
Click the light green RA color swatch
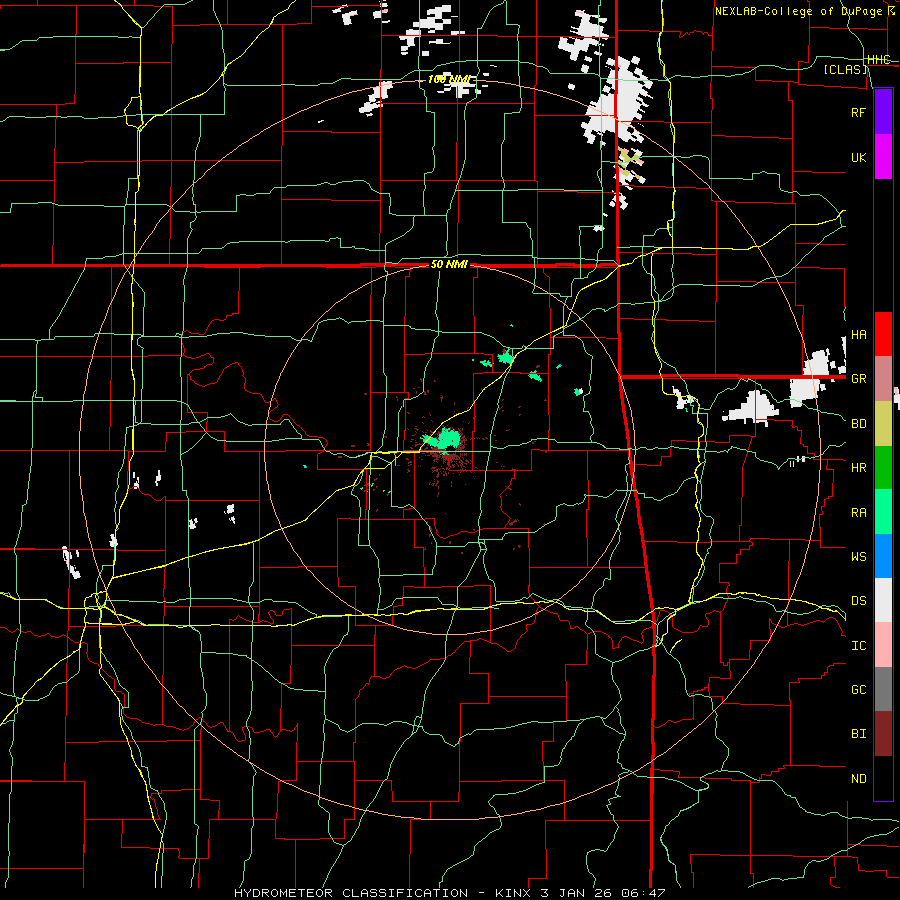(x=883, y=512)
